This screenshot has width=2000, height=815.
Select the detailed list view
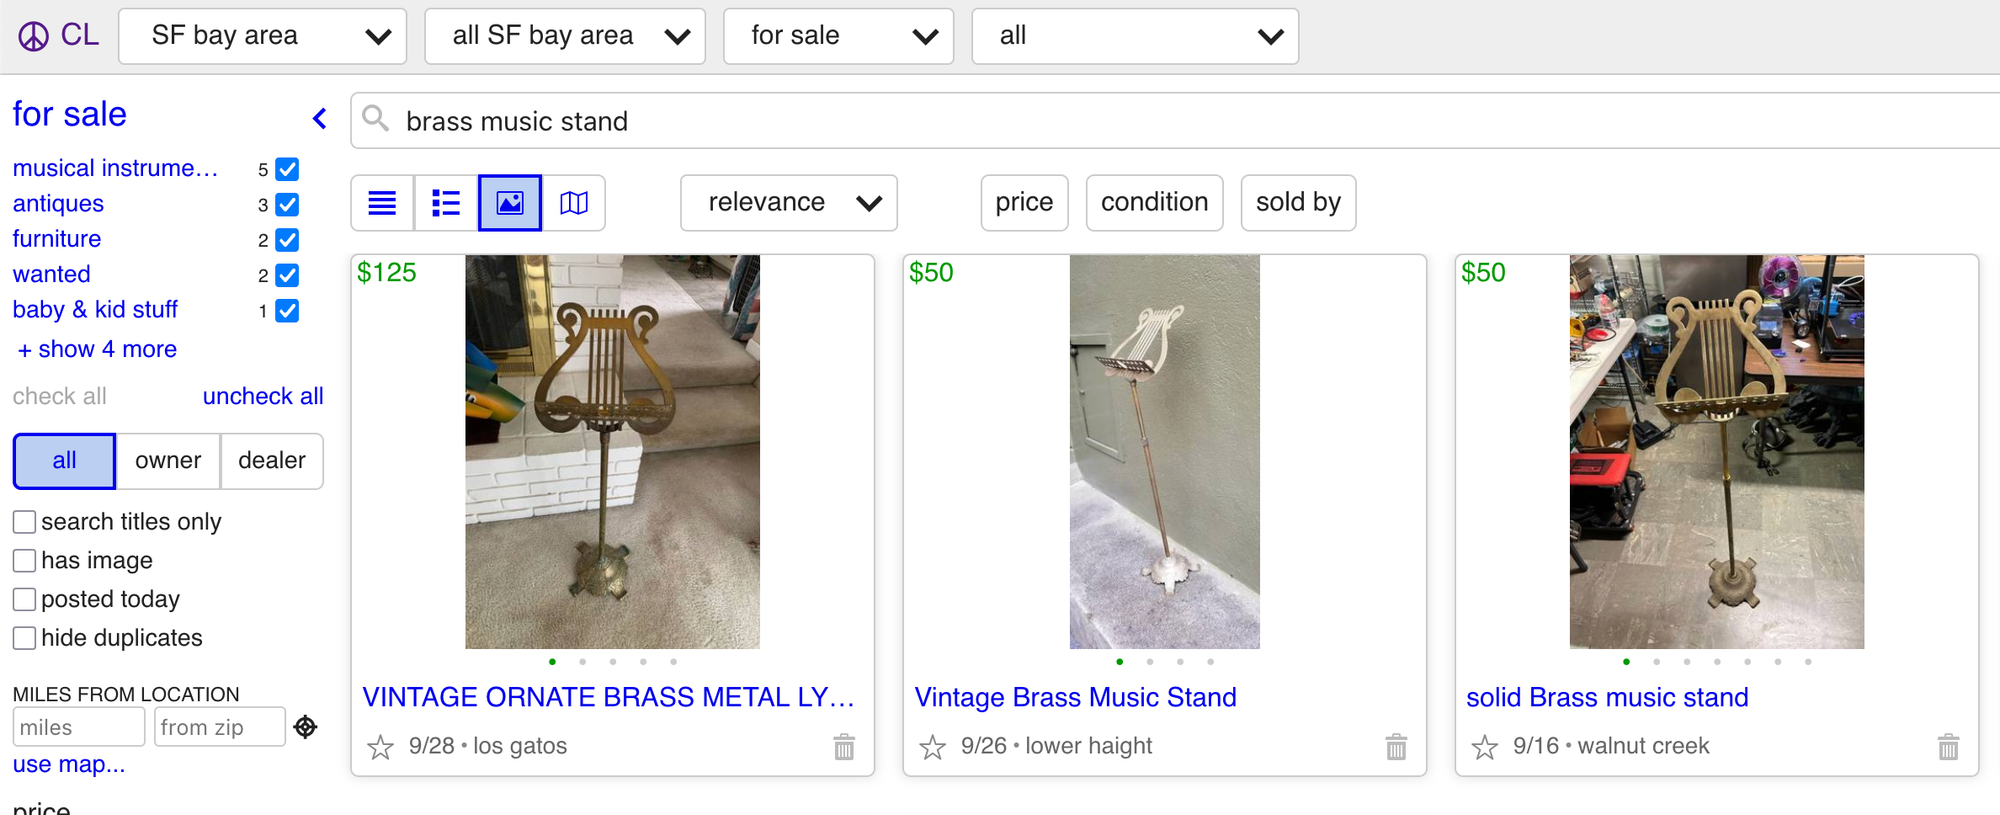445,202
